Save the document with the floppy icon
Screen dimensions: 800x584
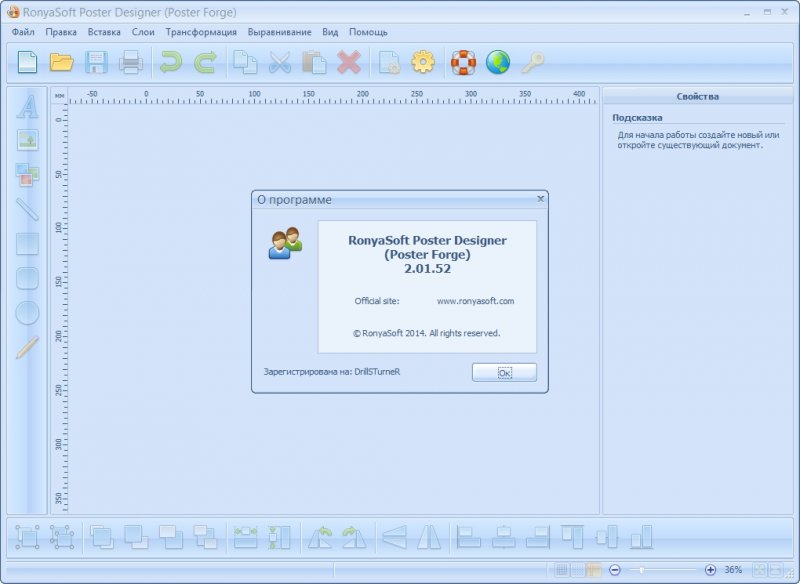coord(96,63)
